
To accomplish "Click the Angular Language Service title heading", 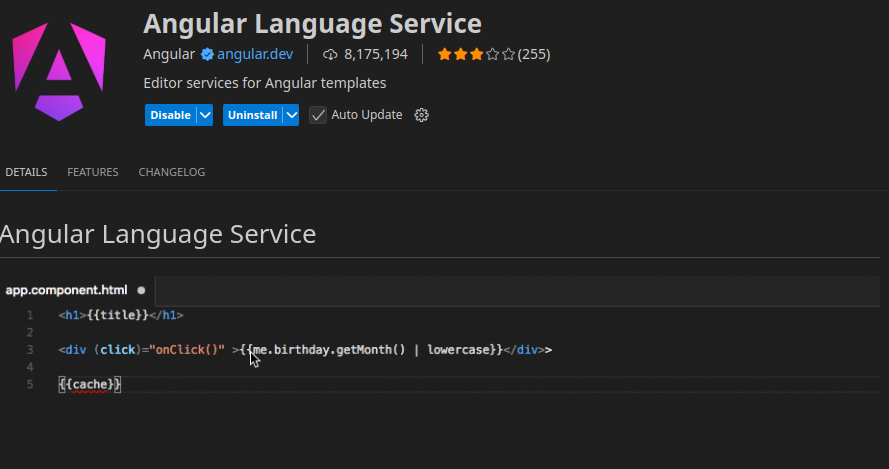I will (312, 23).
